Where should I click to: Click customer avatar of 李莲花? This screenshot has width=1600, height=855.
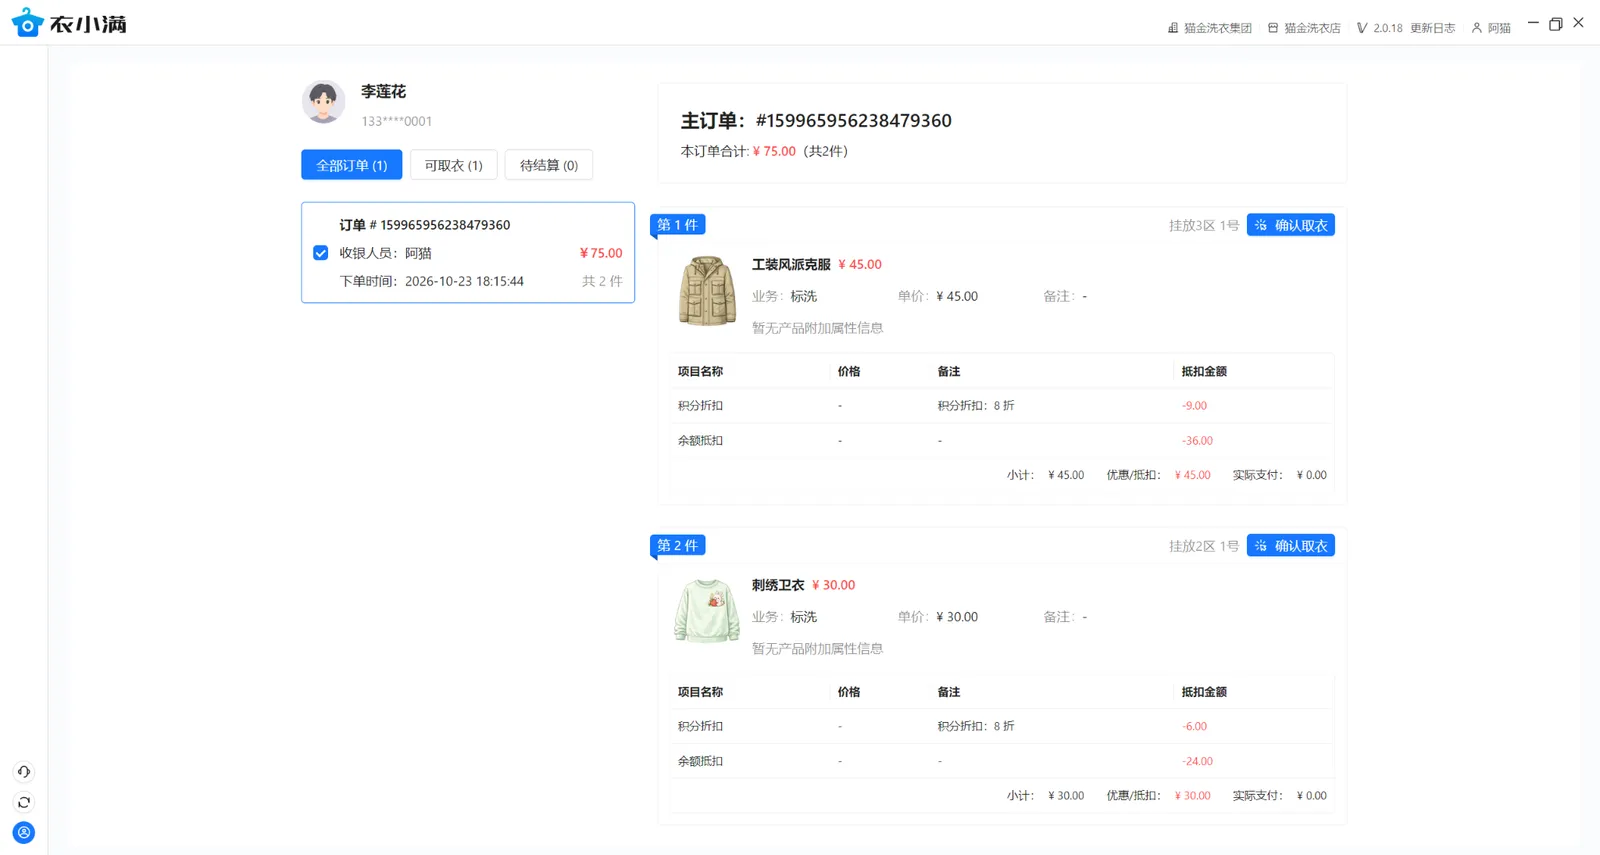click(x=323, y=102)
